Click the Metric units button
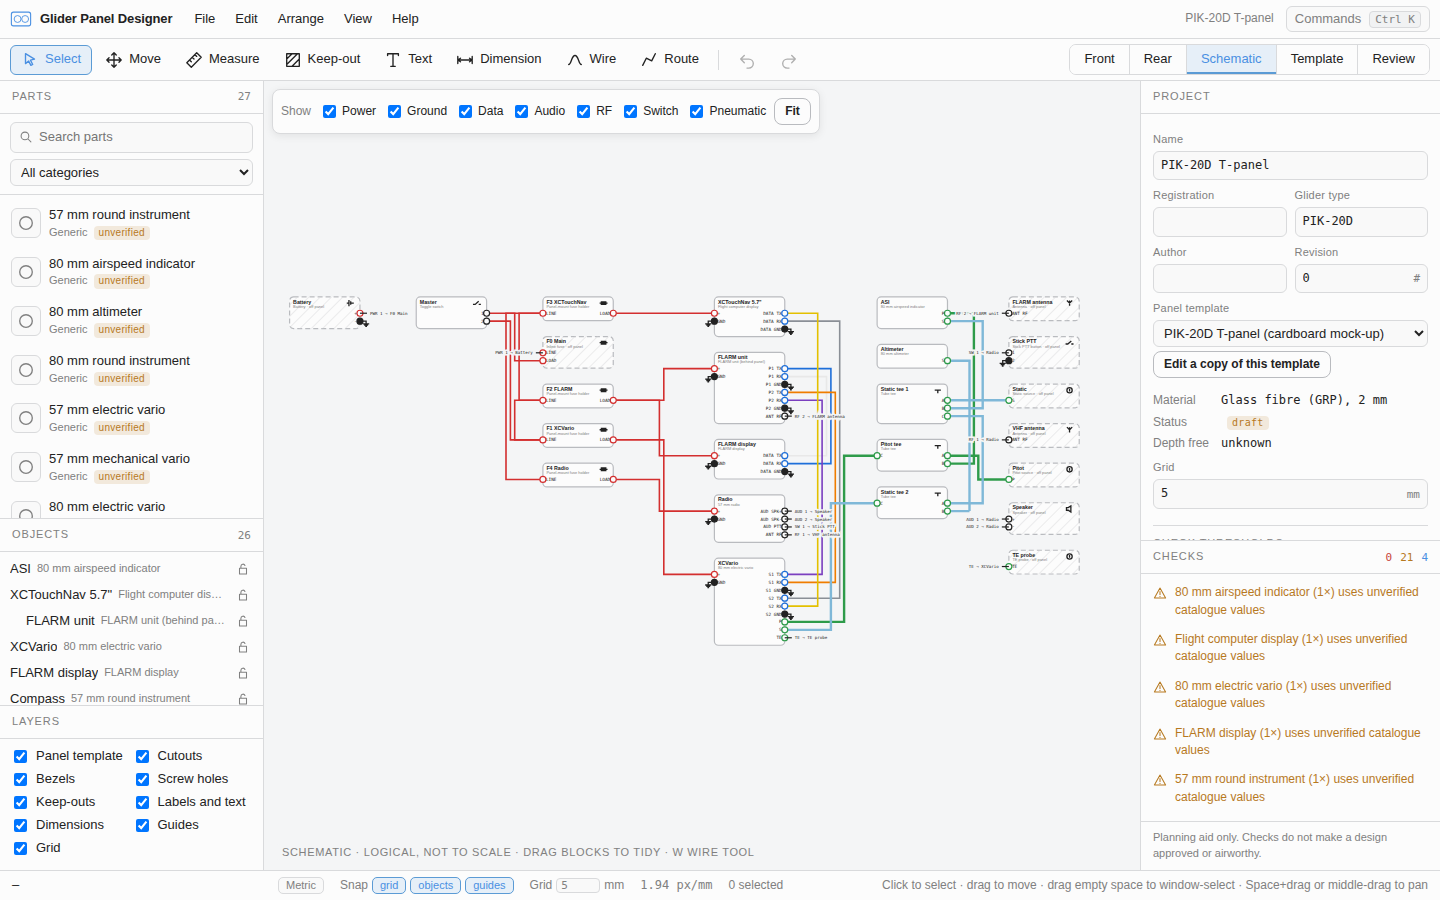Viewport: 1440px width, 900px height. pyautogui.click(x=301, y=885)
